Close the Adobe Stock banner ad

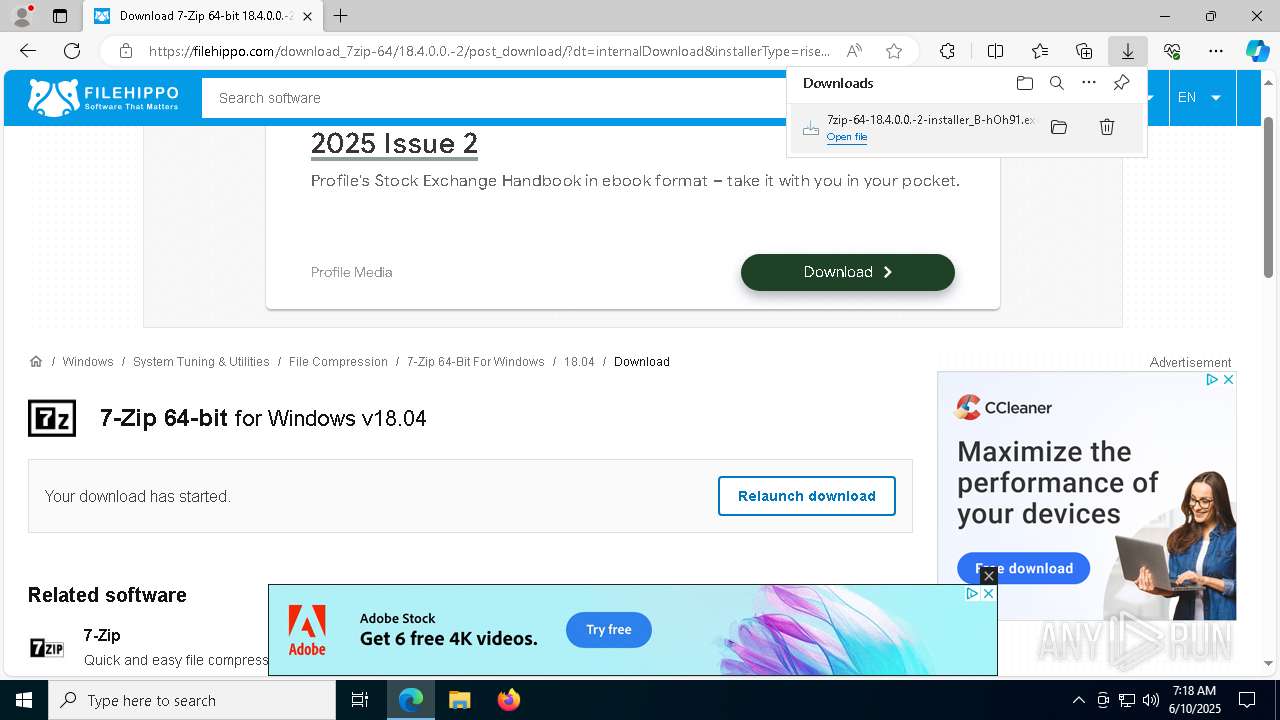pyautogui.click(x=988, y=593)
